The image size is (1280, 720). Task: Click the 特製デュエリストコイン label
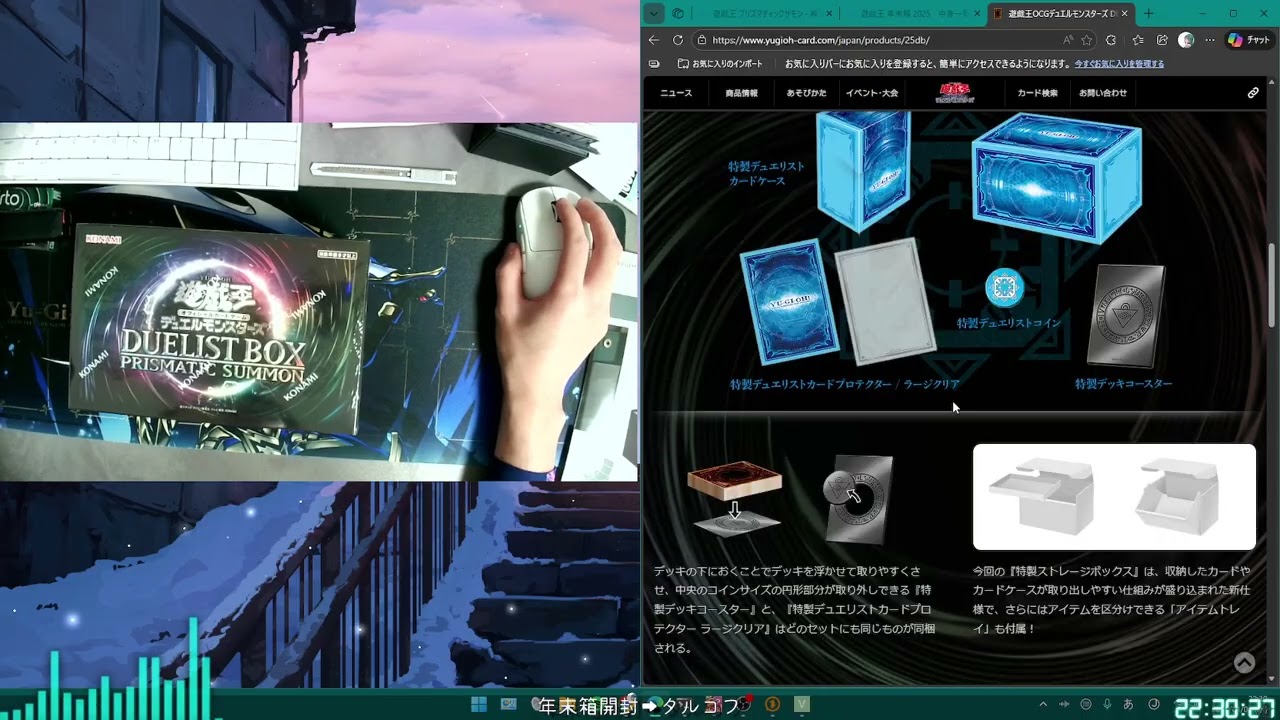(x=1008, y=323)
